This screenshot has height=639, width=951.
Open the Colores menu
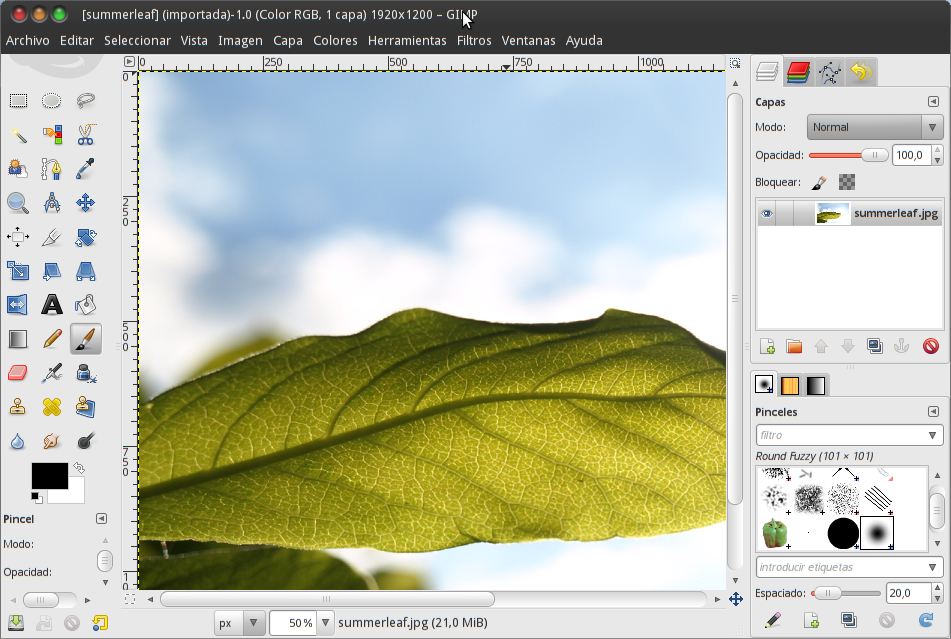(x=335, y=41)
